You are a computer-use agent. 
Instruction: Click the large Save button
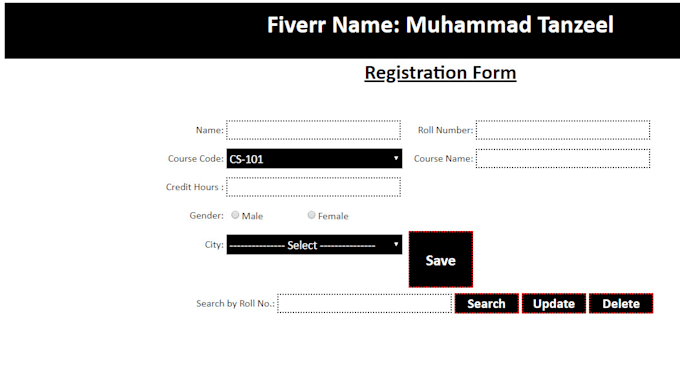coord(441,259)
